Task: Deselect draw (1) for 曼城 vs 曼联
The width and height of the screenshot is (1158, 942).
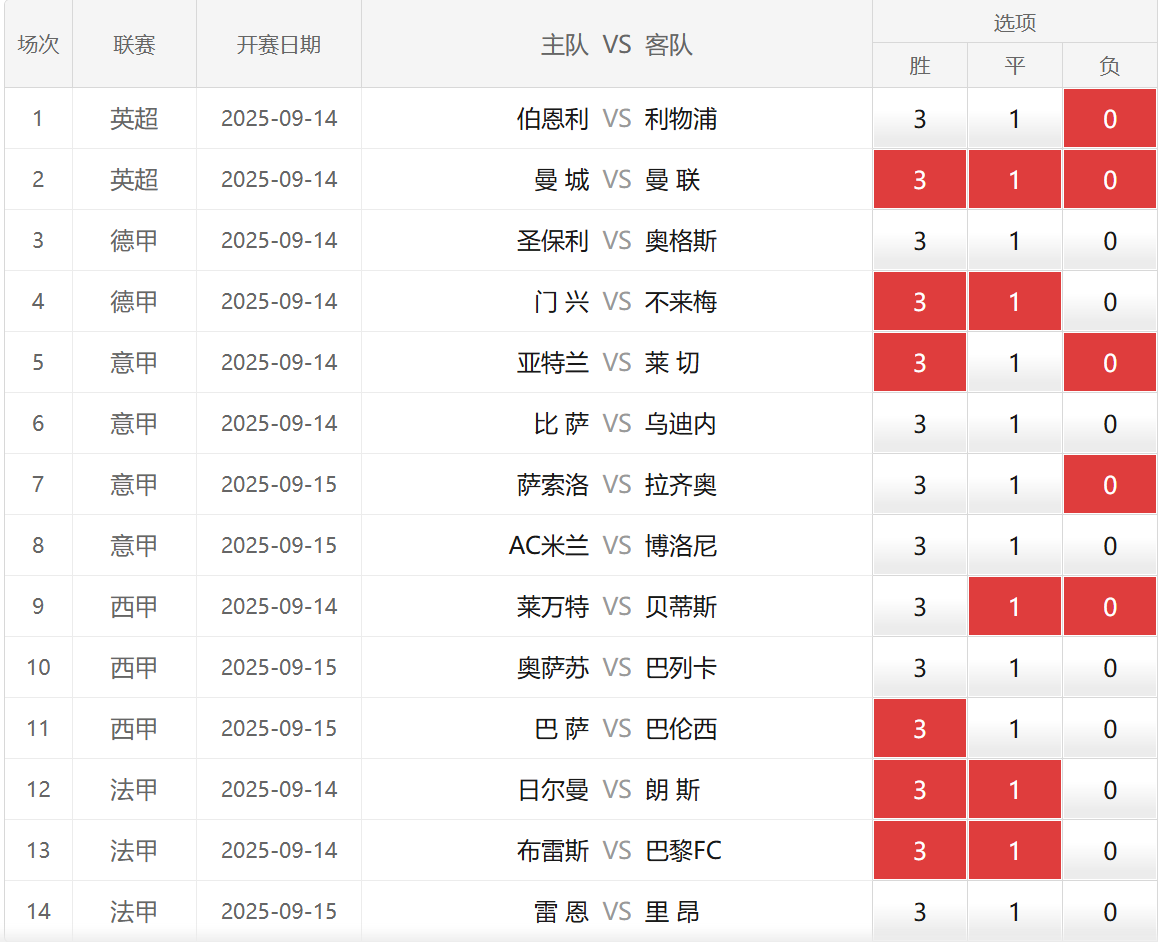Action: 1015,179
